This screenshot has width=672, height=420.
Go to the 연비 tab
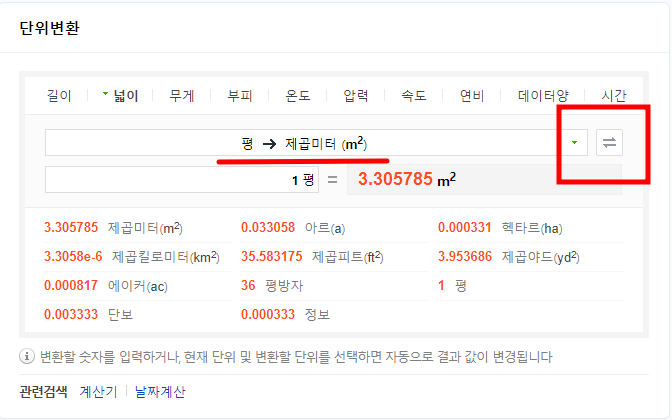coord(472,96)
